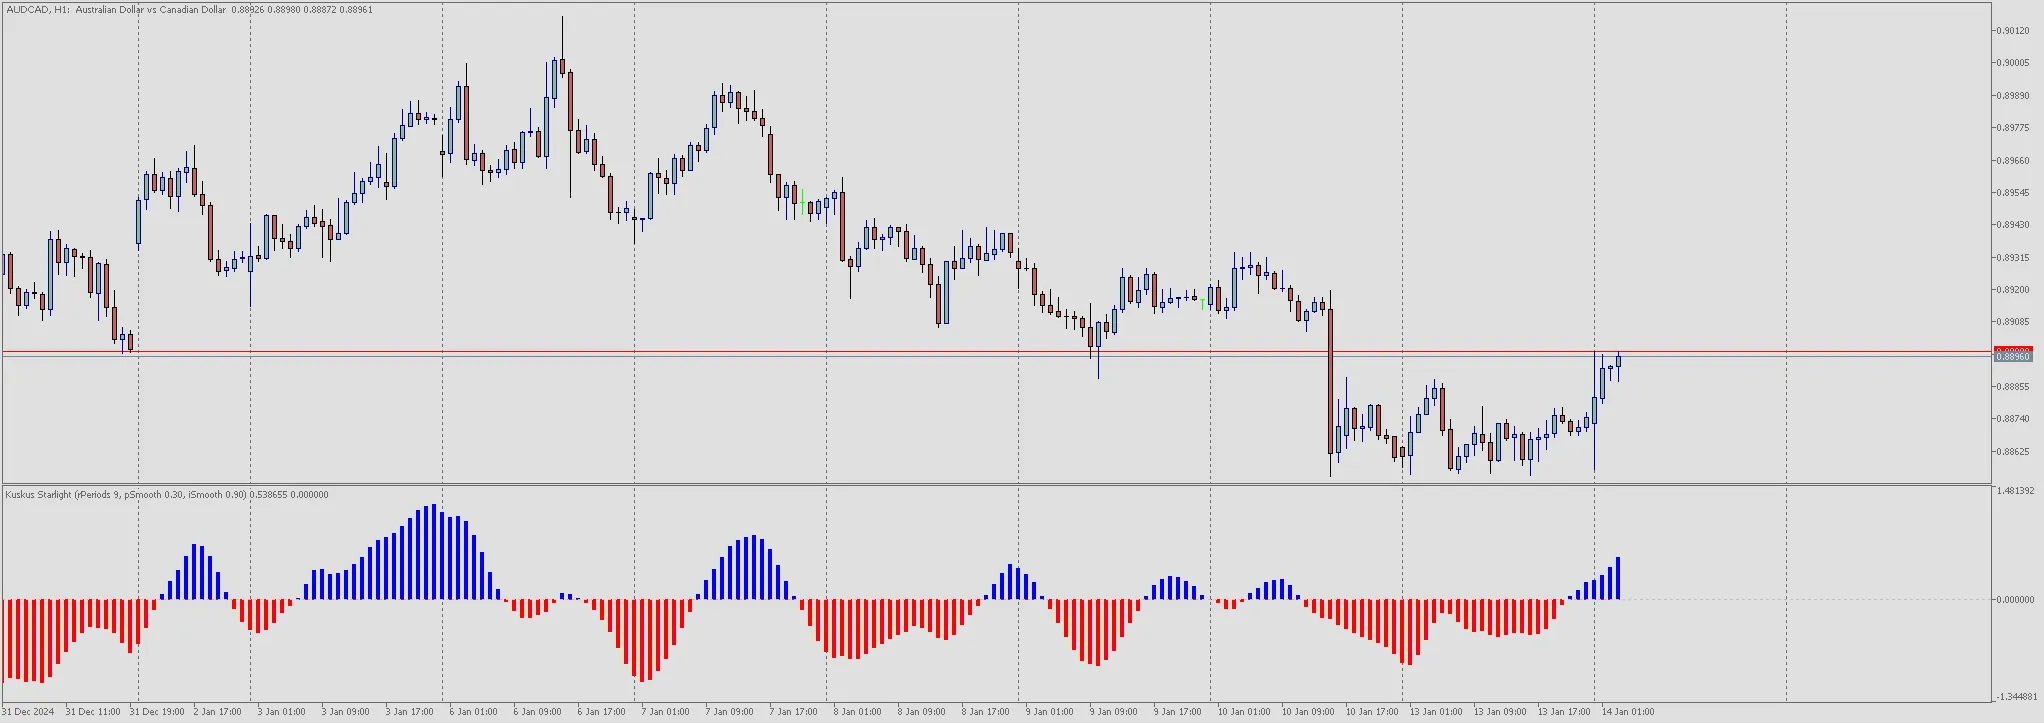
Task: Click the -1.344881 indicator scale minimum
Action: tap(2014, 697)
